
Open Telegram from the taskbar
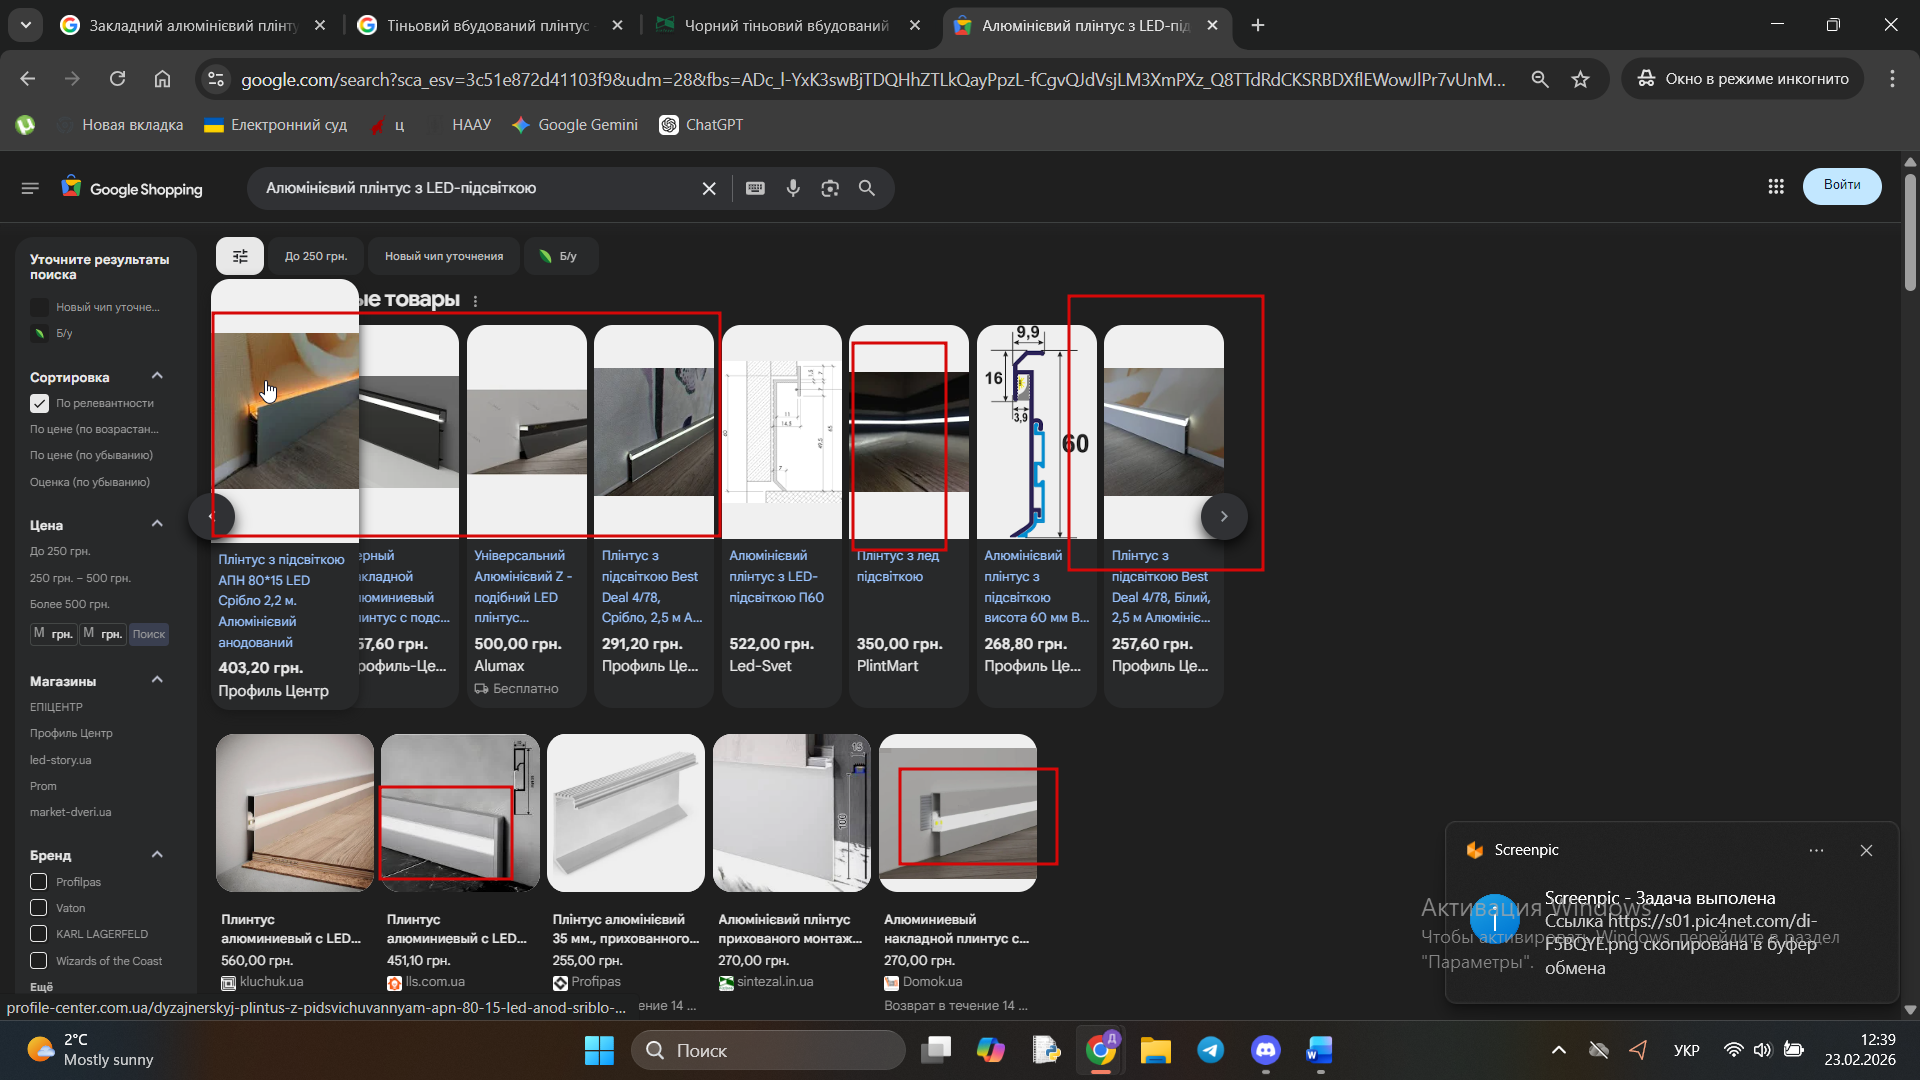[1210, 1050]
